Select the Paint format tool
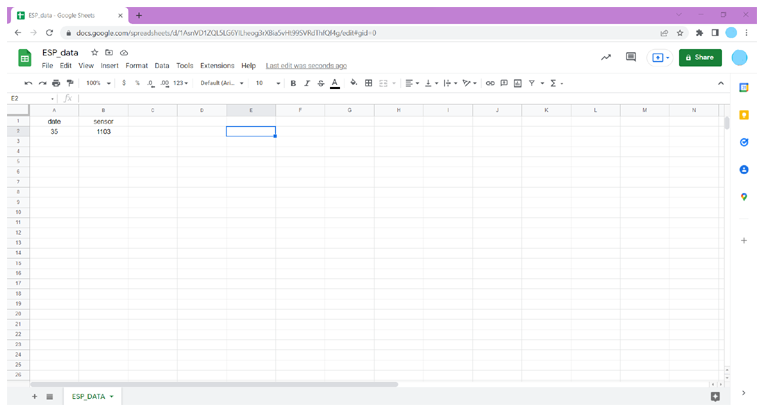Screen dimensions: 769x417 [x=70, y=83]
